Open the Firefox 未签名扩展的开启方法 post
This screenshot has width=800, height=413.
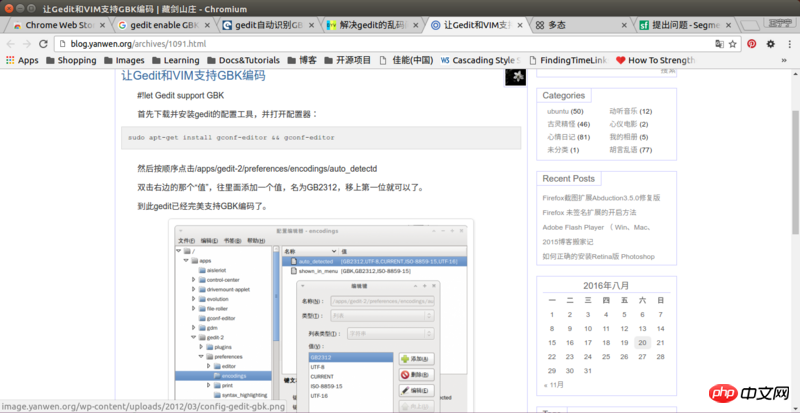589,212
